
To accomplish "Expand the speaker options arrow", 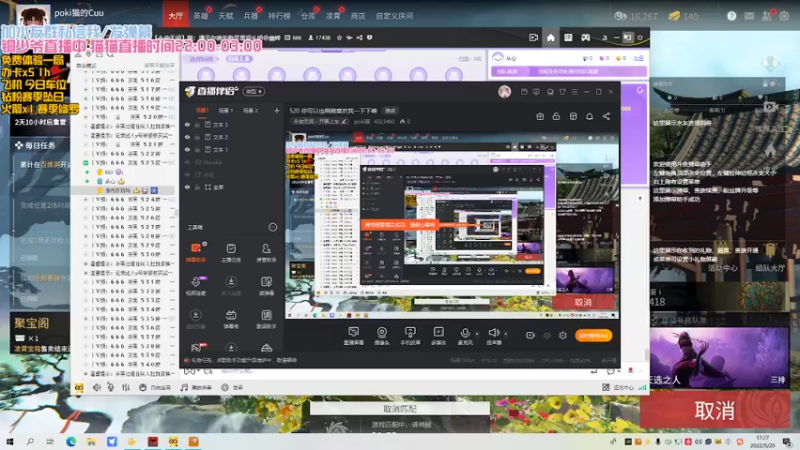I will pos(506,334).
